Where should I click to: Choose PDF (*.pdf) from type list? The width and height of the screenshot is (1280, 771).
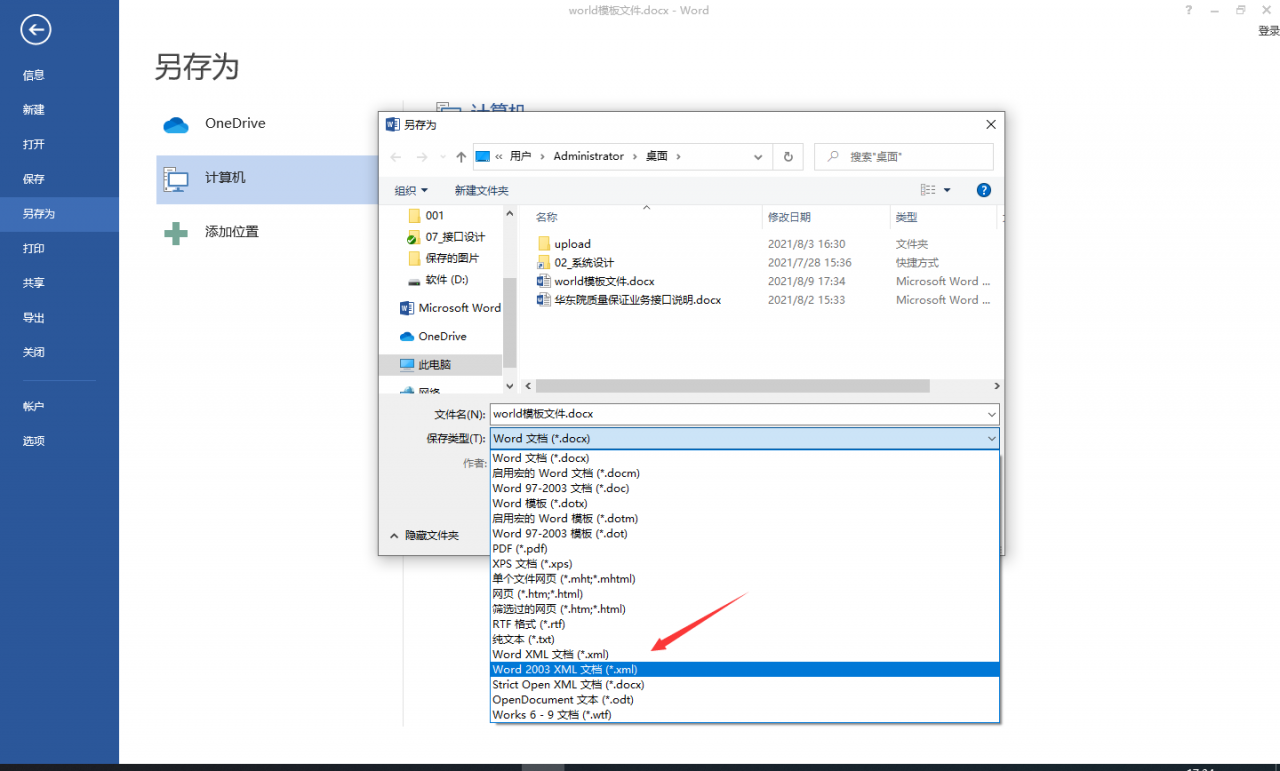pos(745,549)
